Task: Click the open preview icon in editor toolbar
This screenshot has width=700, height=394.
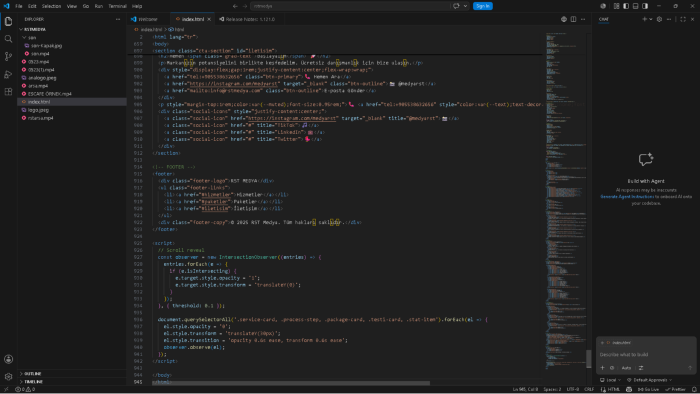Action: click(x=564, y=19)
